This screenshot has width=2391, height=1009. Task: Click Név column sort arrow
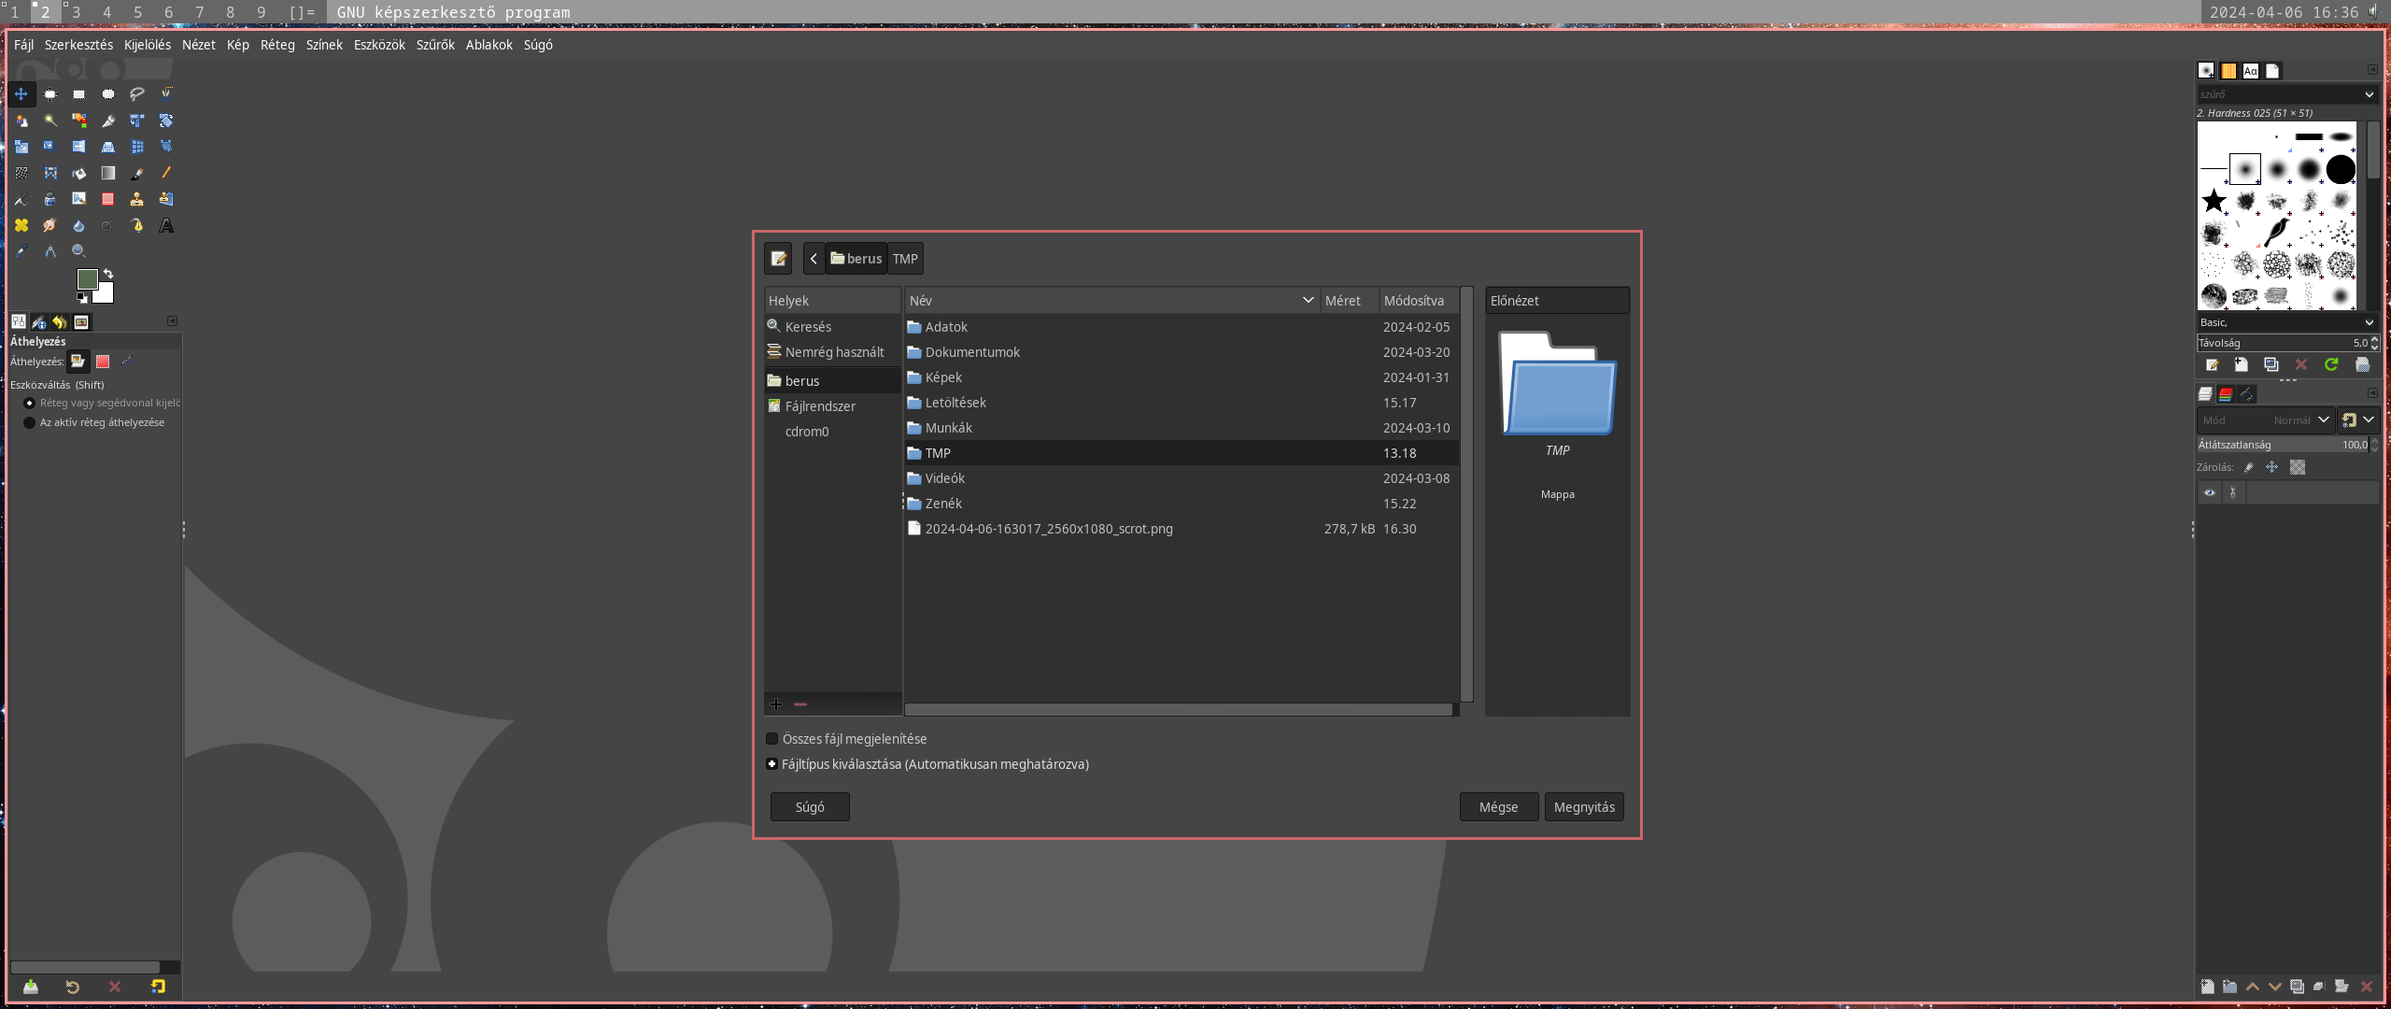(1307, 300)
